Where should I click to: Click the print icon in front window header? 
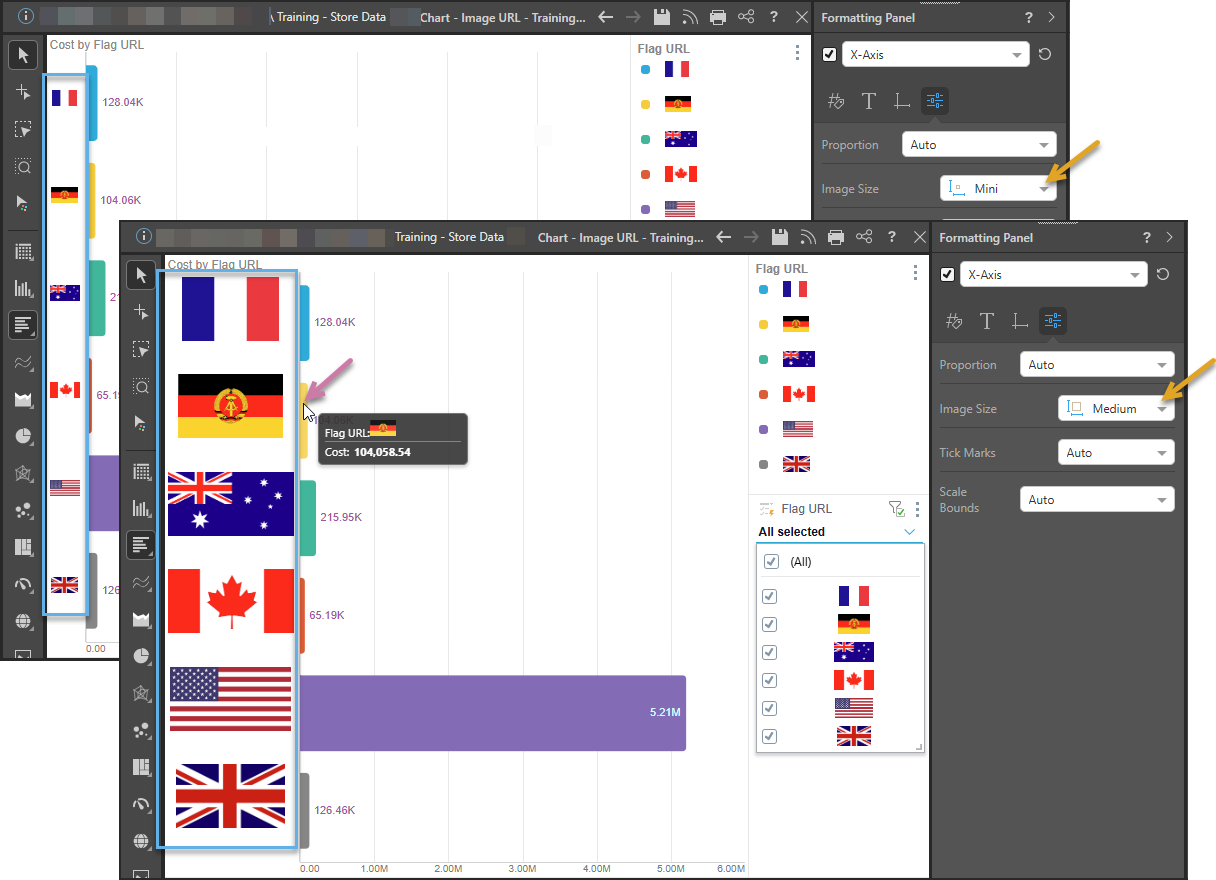pos(836,237)
